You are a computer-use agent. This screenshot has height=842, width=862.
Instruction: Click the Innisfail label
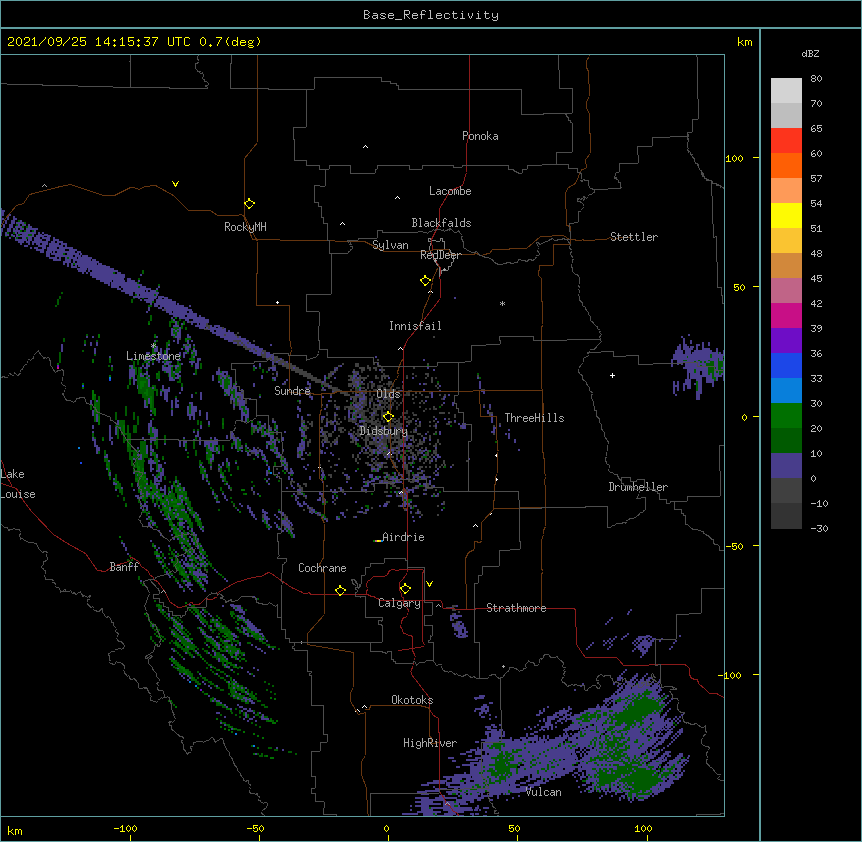click(415, 326)
